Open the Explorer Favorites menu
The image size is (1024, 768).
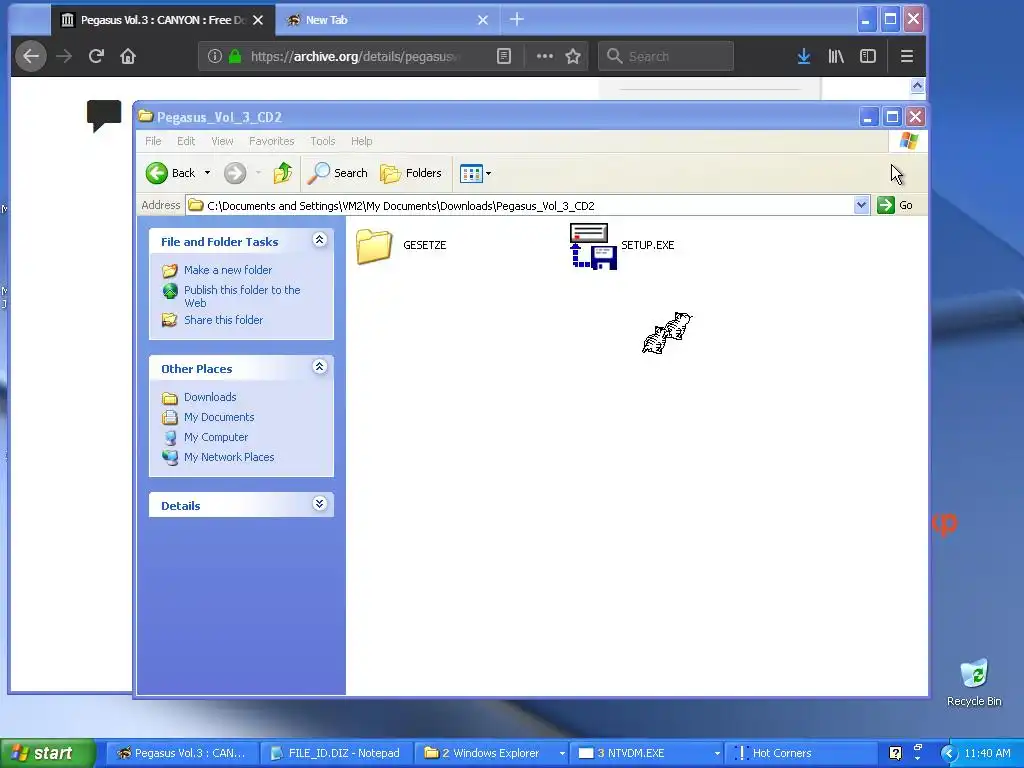[271, 141]
